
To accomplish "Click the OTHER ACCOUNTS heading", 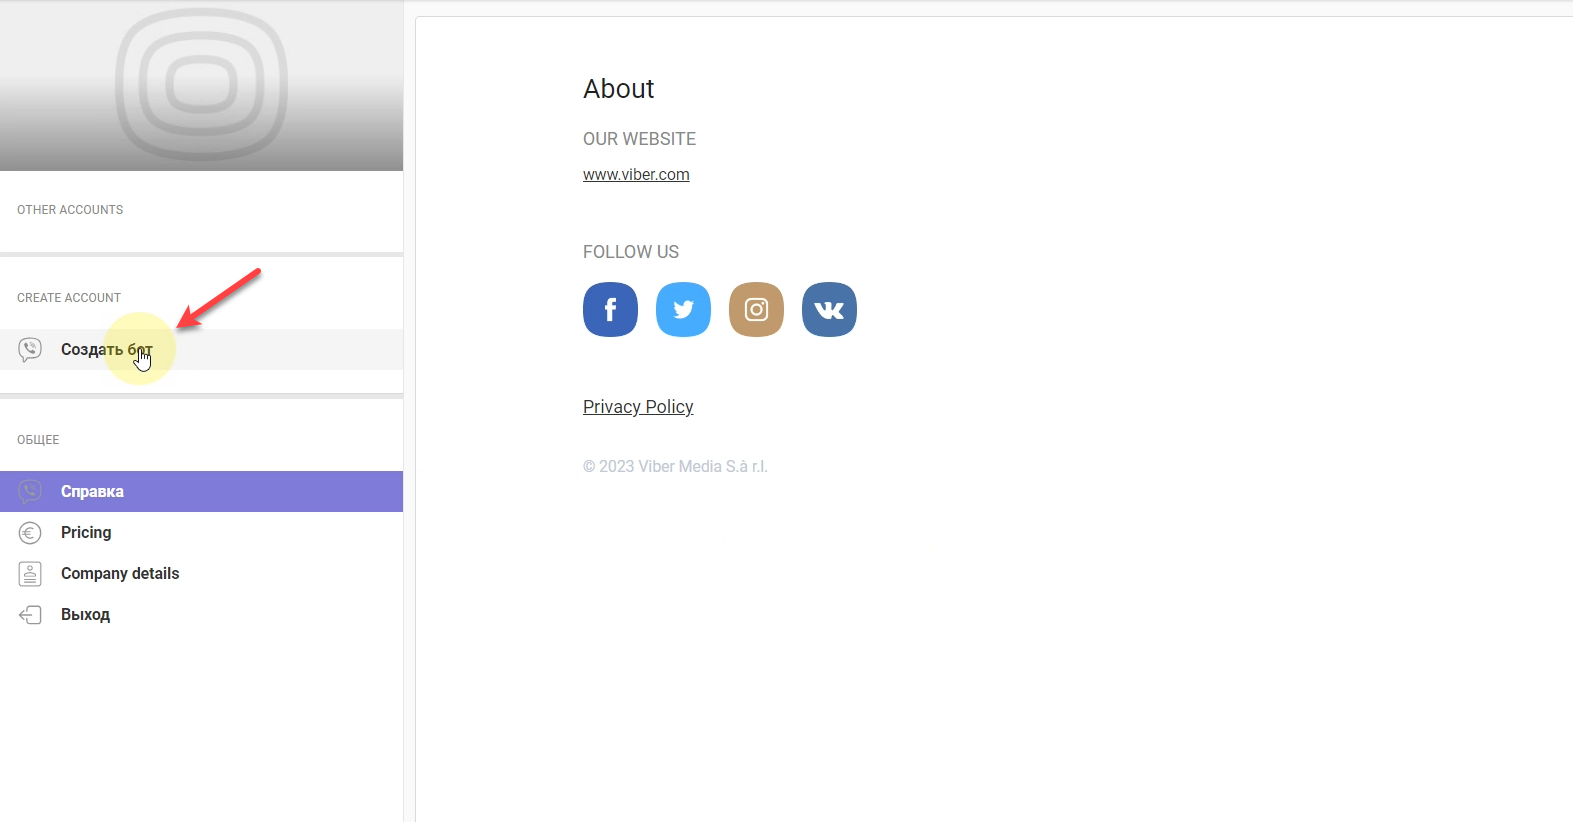I will (x=70, y=210).
